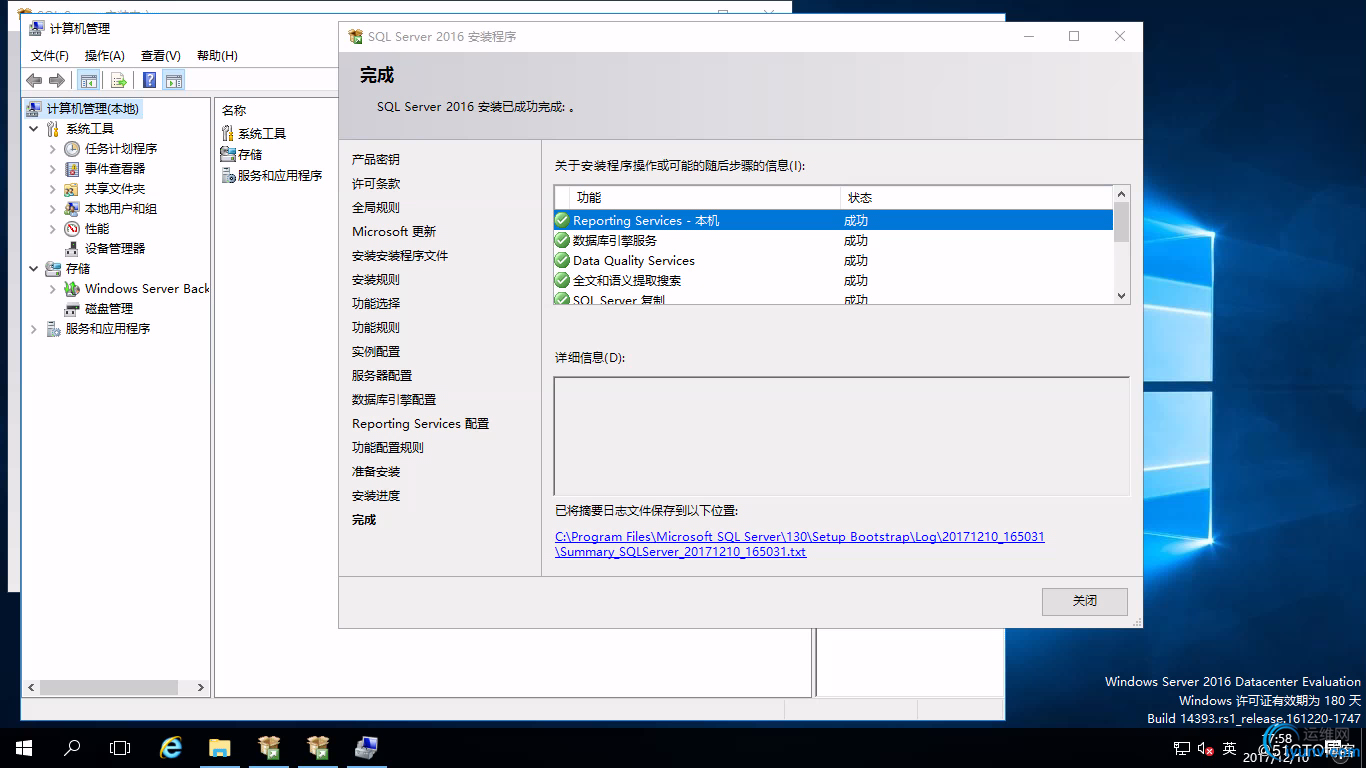Expand the 服务和应用程序 tree node
This screenshot has width=1366, height=768.
[34, 329]
